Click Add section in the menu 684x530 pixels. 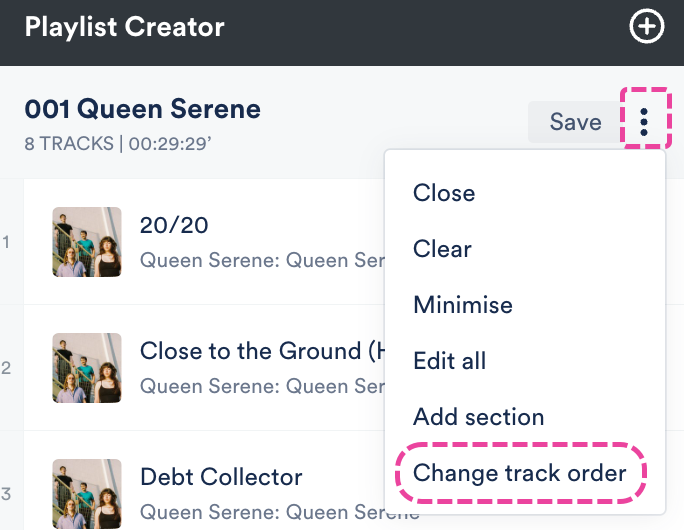(479, 417)
